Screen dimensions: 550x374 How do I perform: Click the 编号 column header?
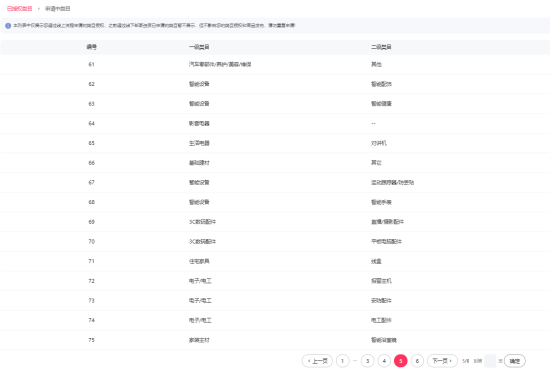pos(92,47)
